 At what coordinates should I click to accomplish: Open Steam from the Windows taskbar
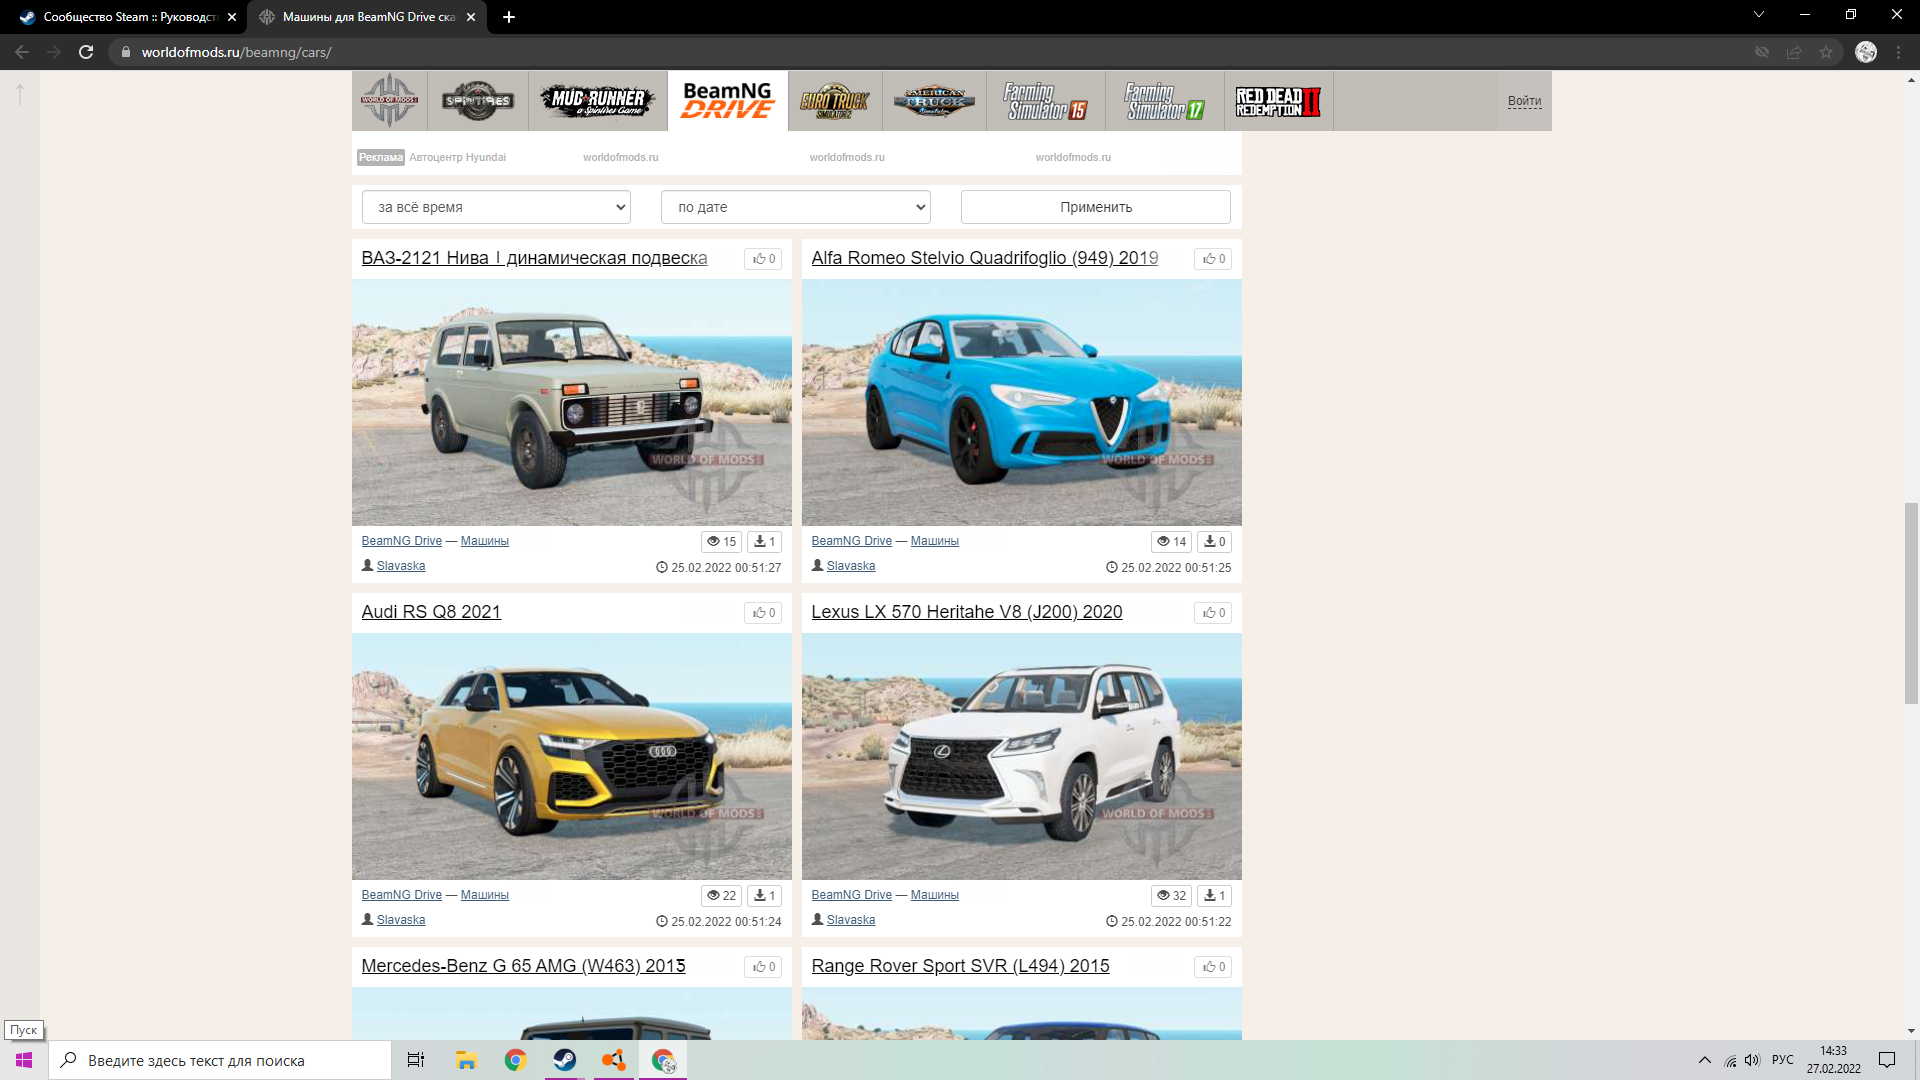click(565, 1060)
